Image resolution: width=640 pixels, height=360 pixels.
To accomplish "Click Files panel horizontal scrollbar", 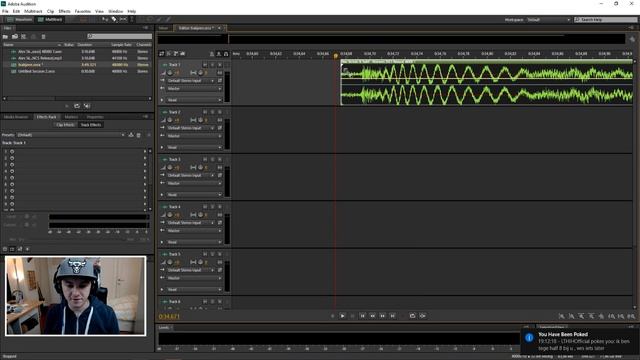I will point(77,98).
